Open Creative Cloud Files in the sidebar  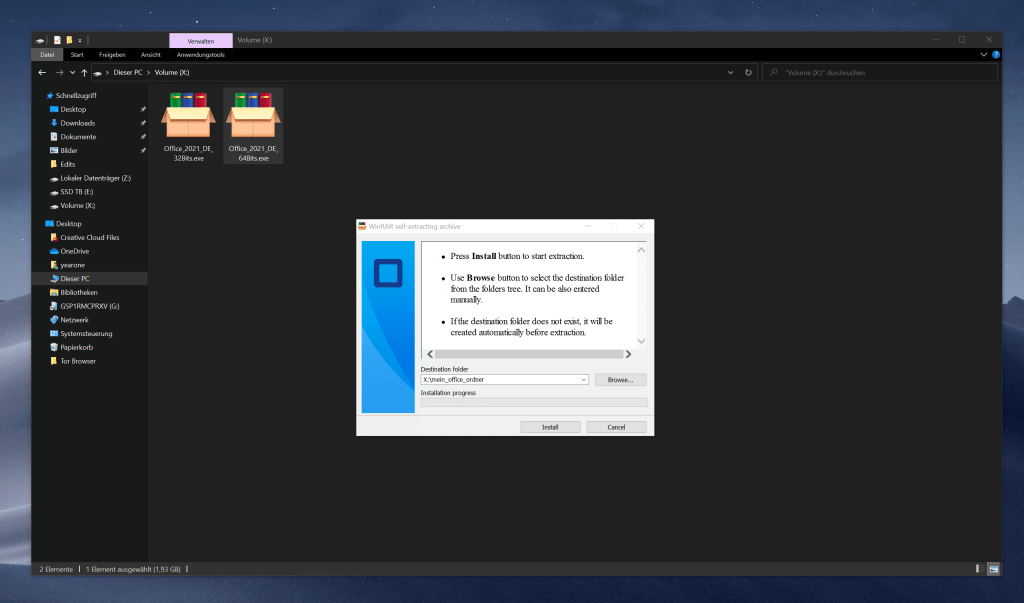[x=89, y=237]
